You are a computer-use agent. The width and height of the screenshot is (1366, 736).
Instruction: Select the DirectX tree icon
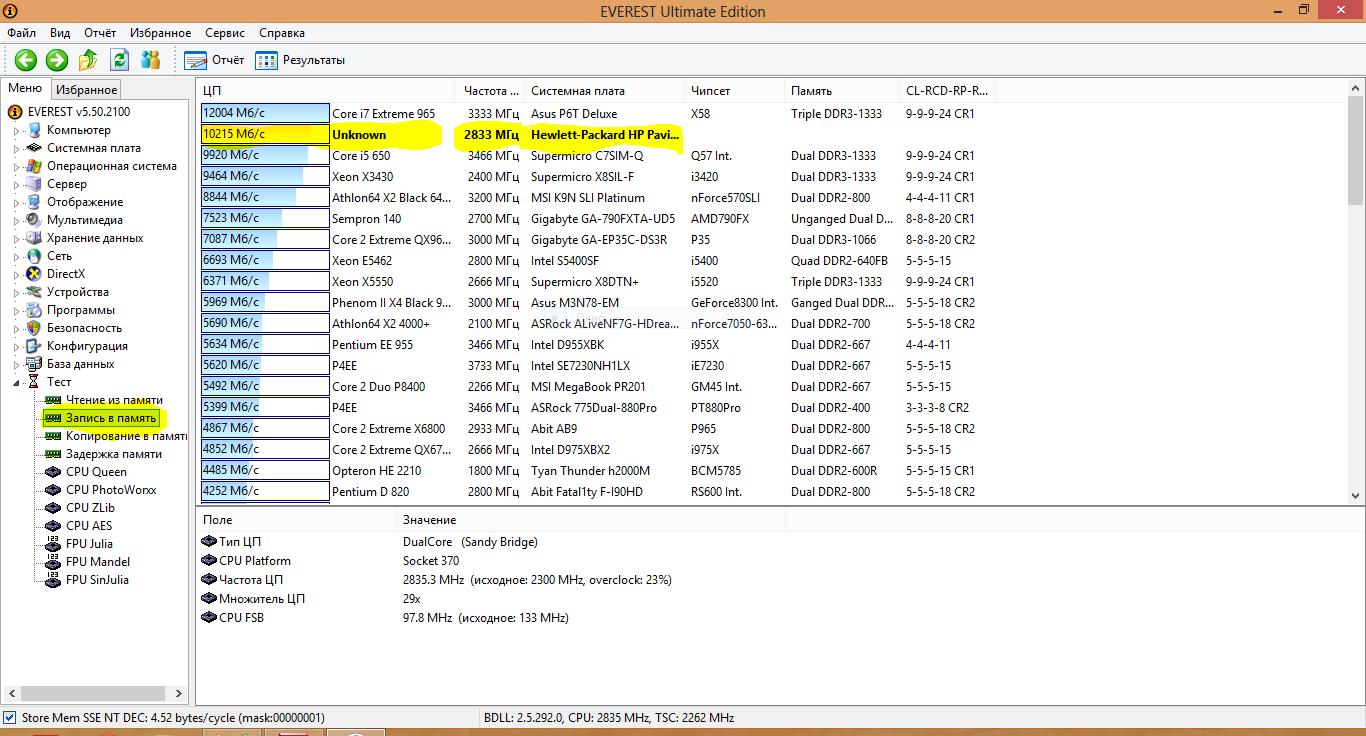[35, 274]
